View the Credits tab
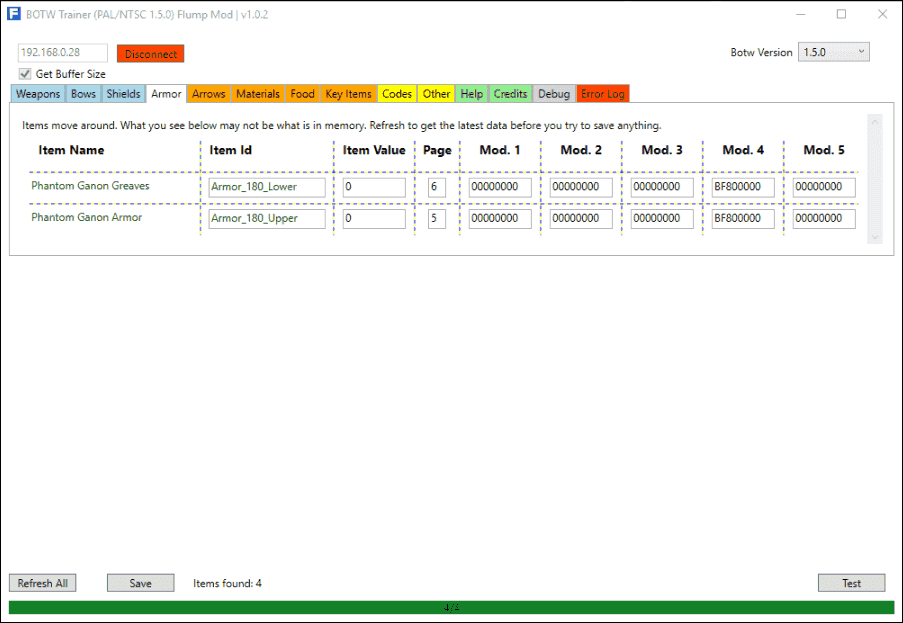 pos(510,94)
